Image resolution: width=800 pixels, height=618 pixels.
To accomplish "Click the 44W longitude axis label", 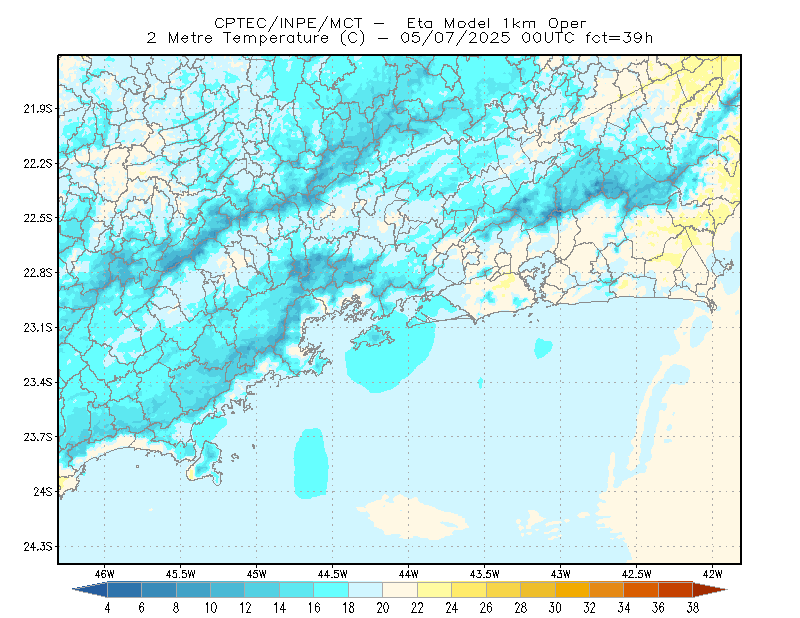I will (408, 574).
